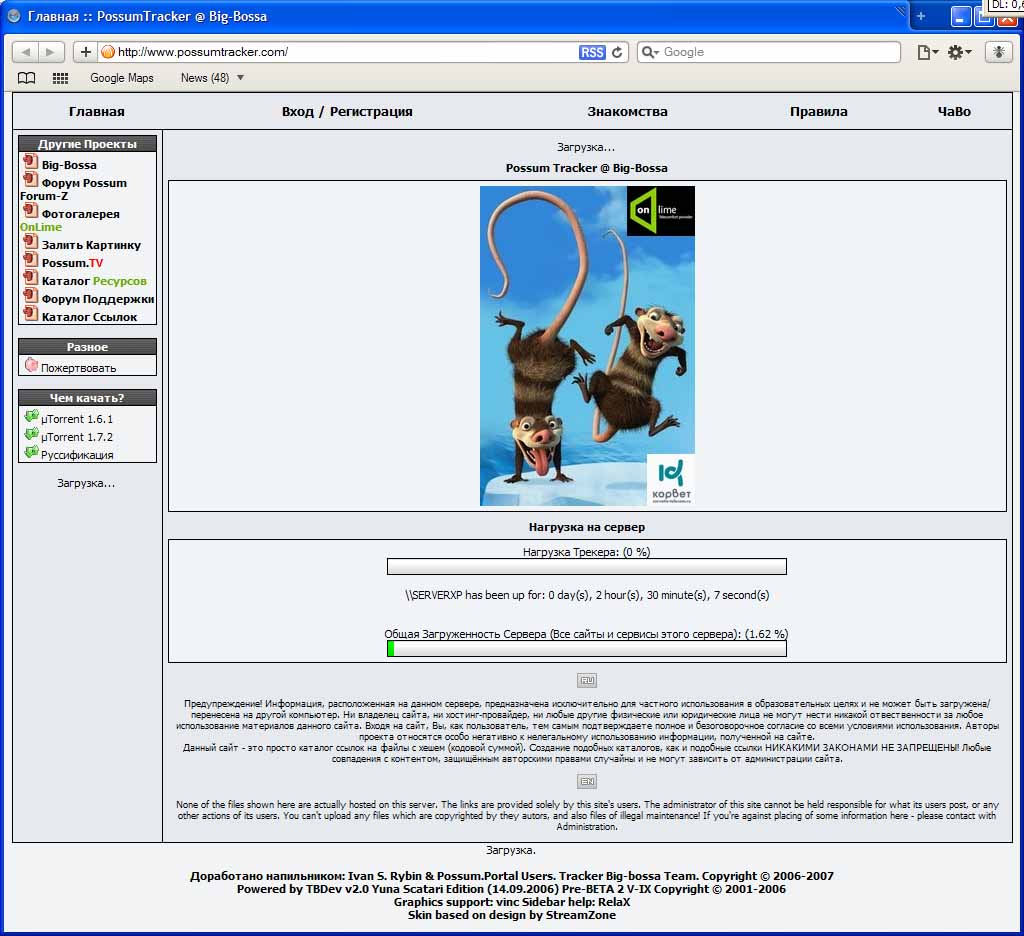Click the Нагрузка на сервер heading

click(586, 527)
